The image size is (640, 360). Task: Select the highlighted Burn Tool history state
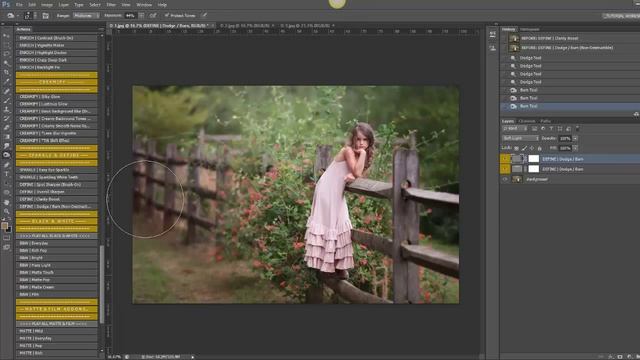[570, 106]
